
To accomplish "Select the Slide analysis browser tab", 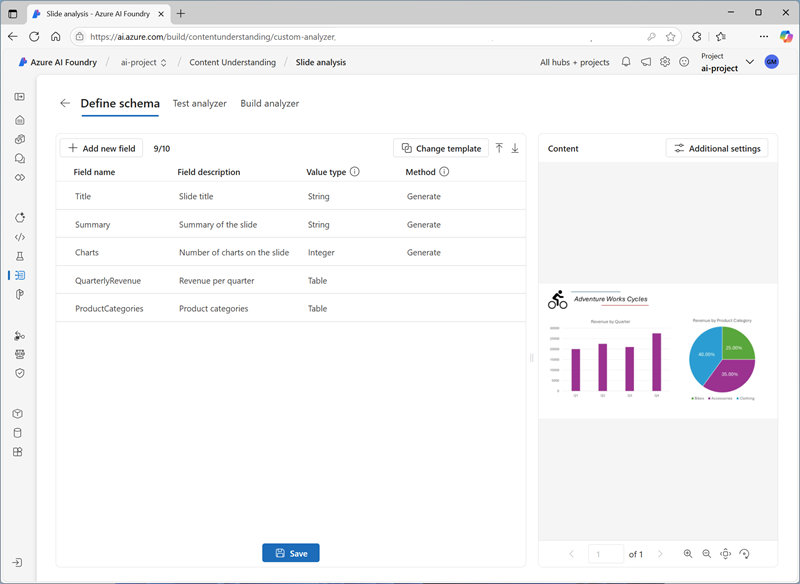I will pyautogui.click(x=98, y=14).
